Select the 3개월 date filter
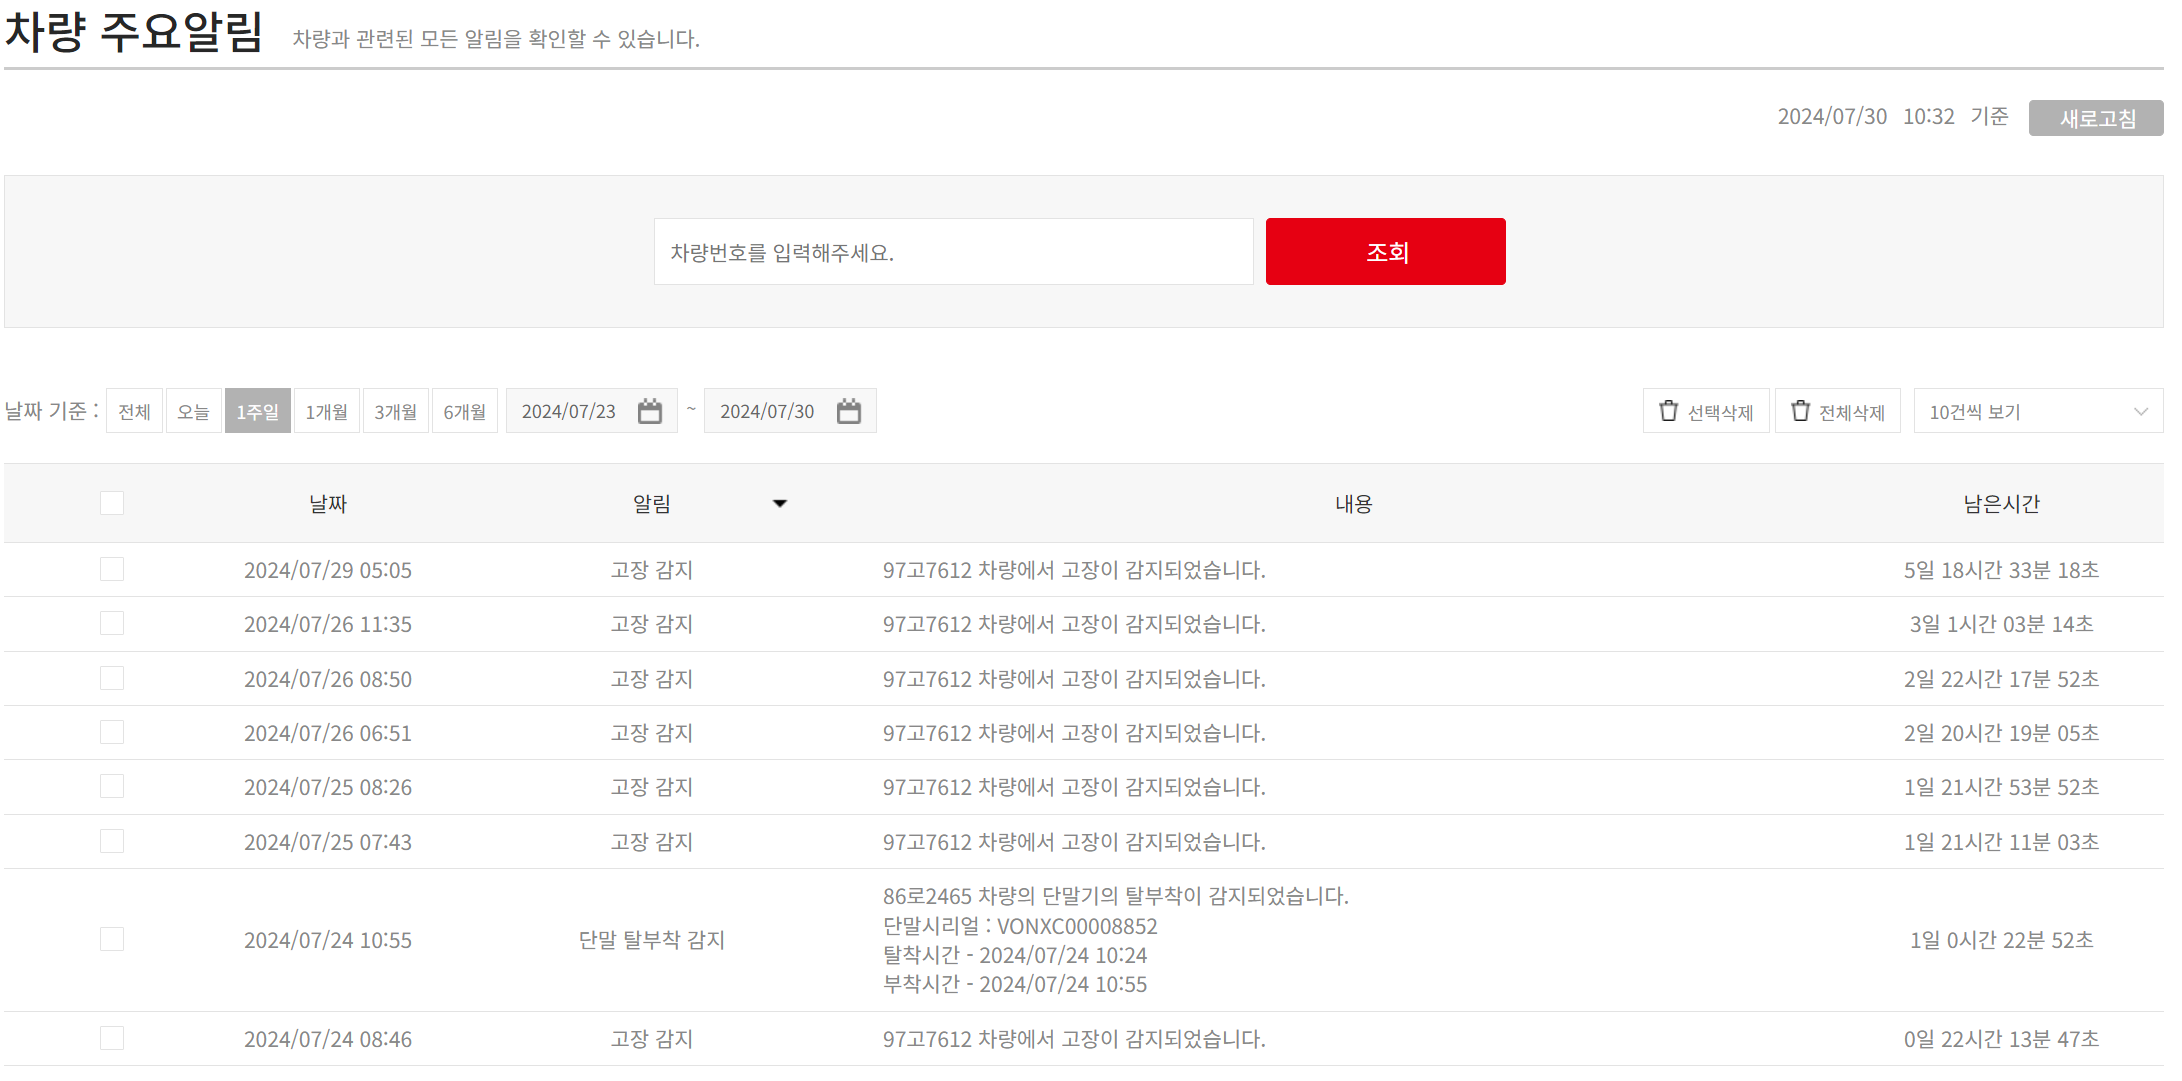The image size is (2182, 1081). click(x=396, y=411)
